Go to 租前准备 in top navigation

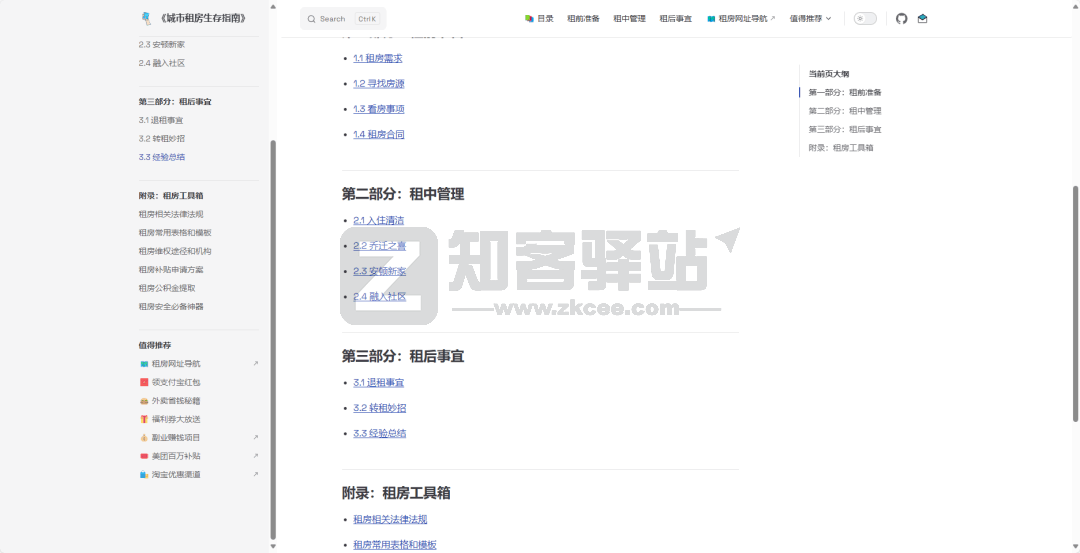pyautogui.click(x=583, y=19)
